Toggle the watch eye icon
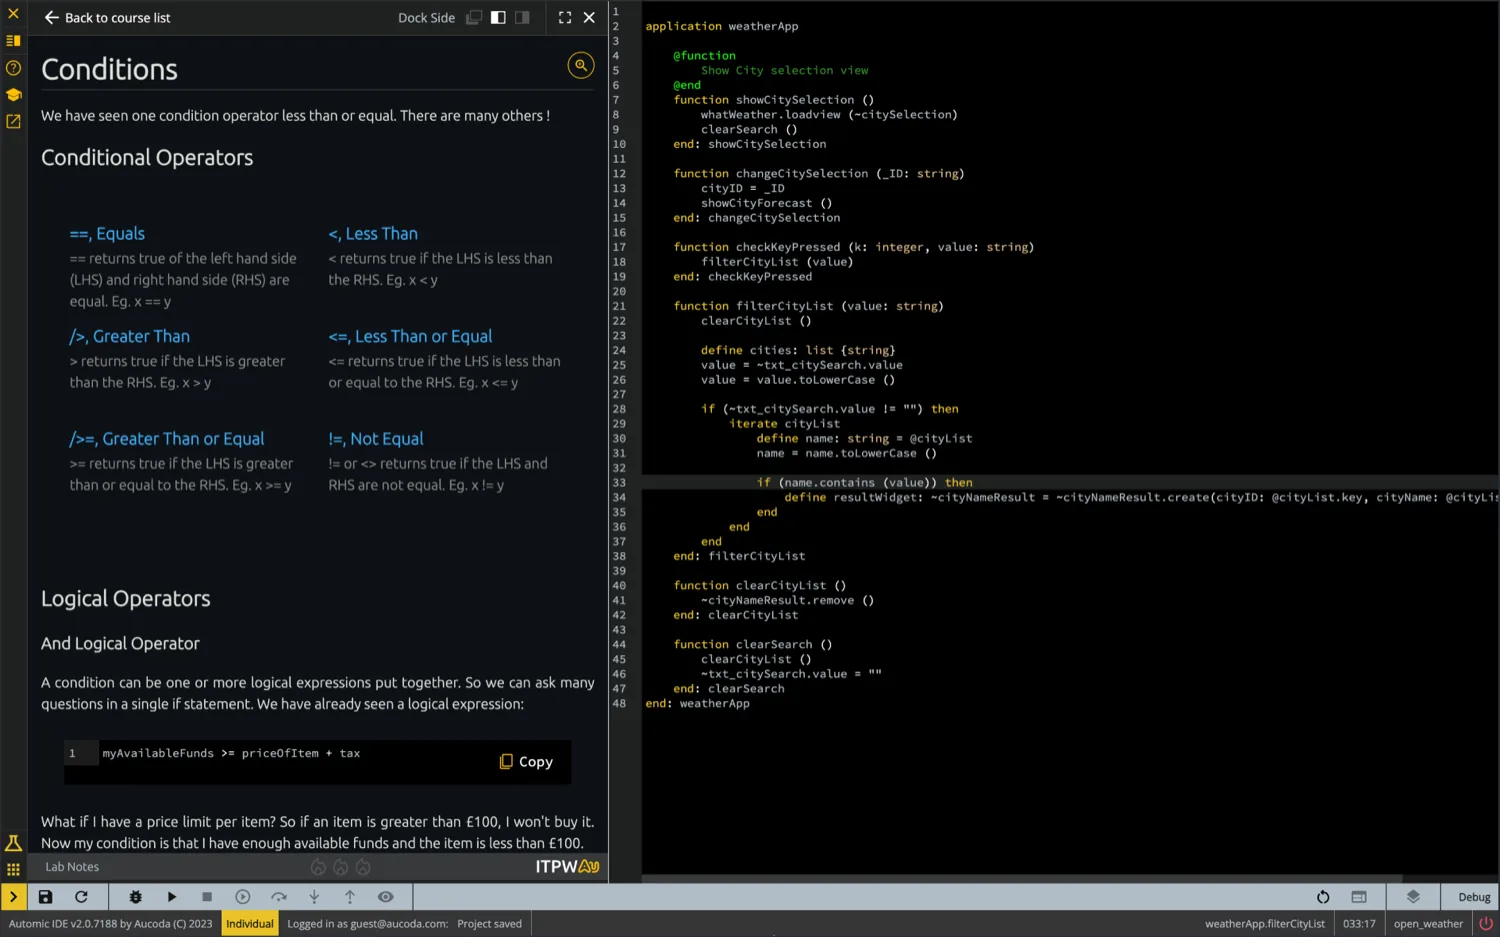1500x937 pixels. click(x=386, y=897)
